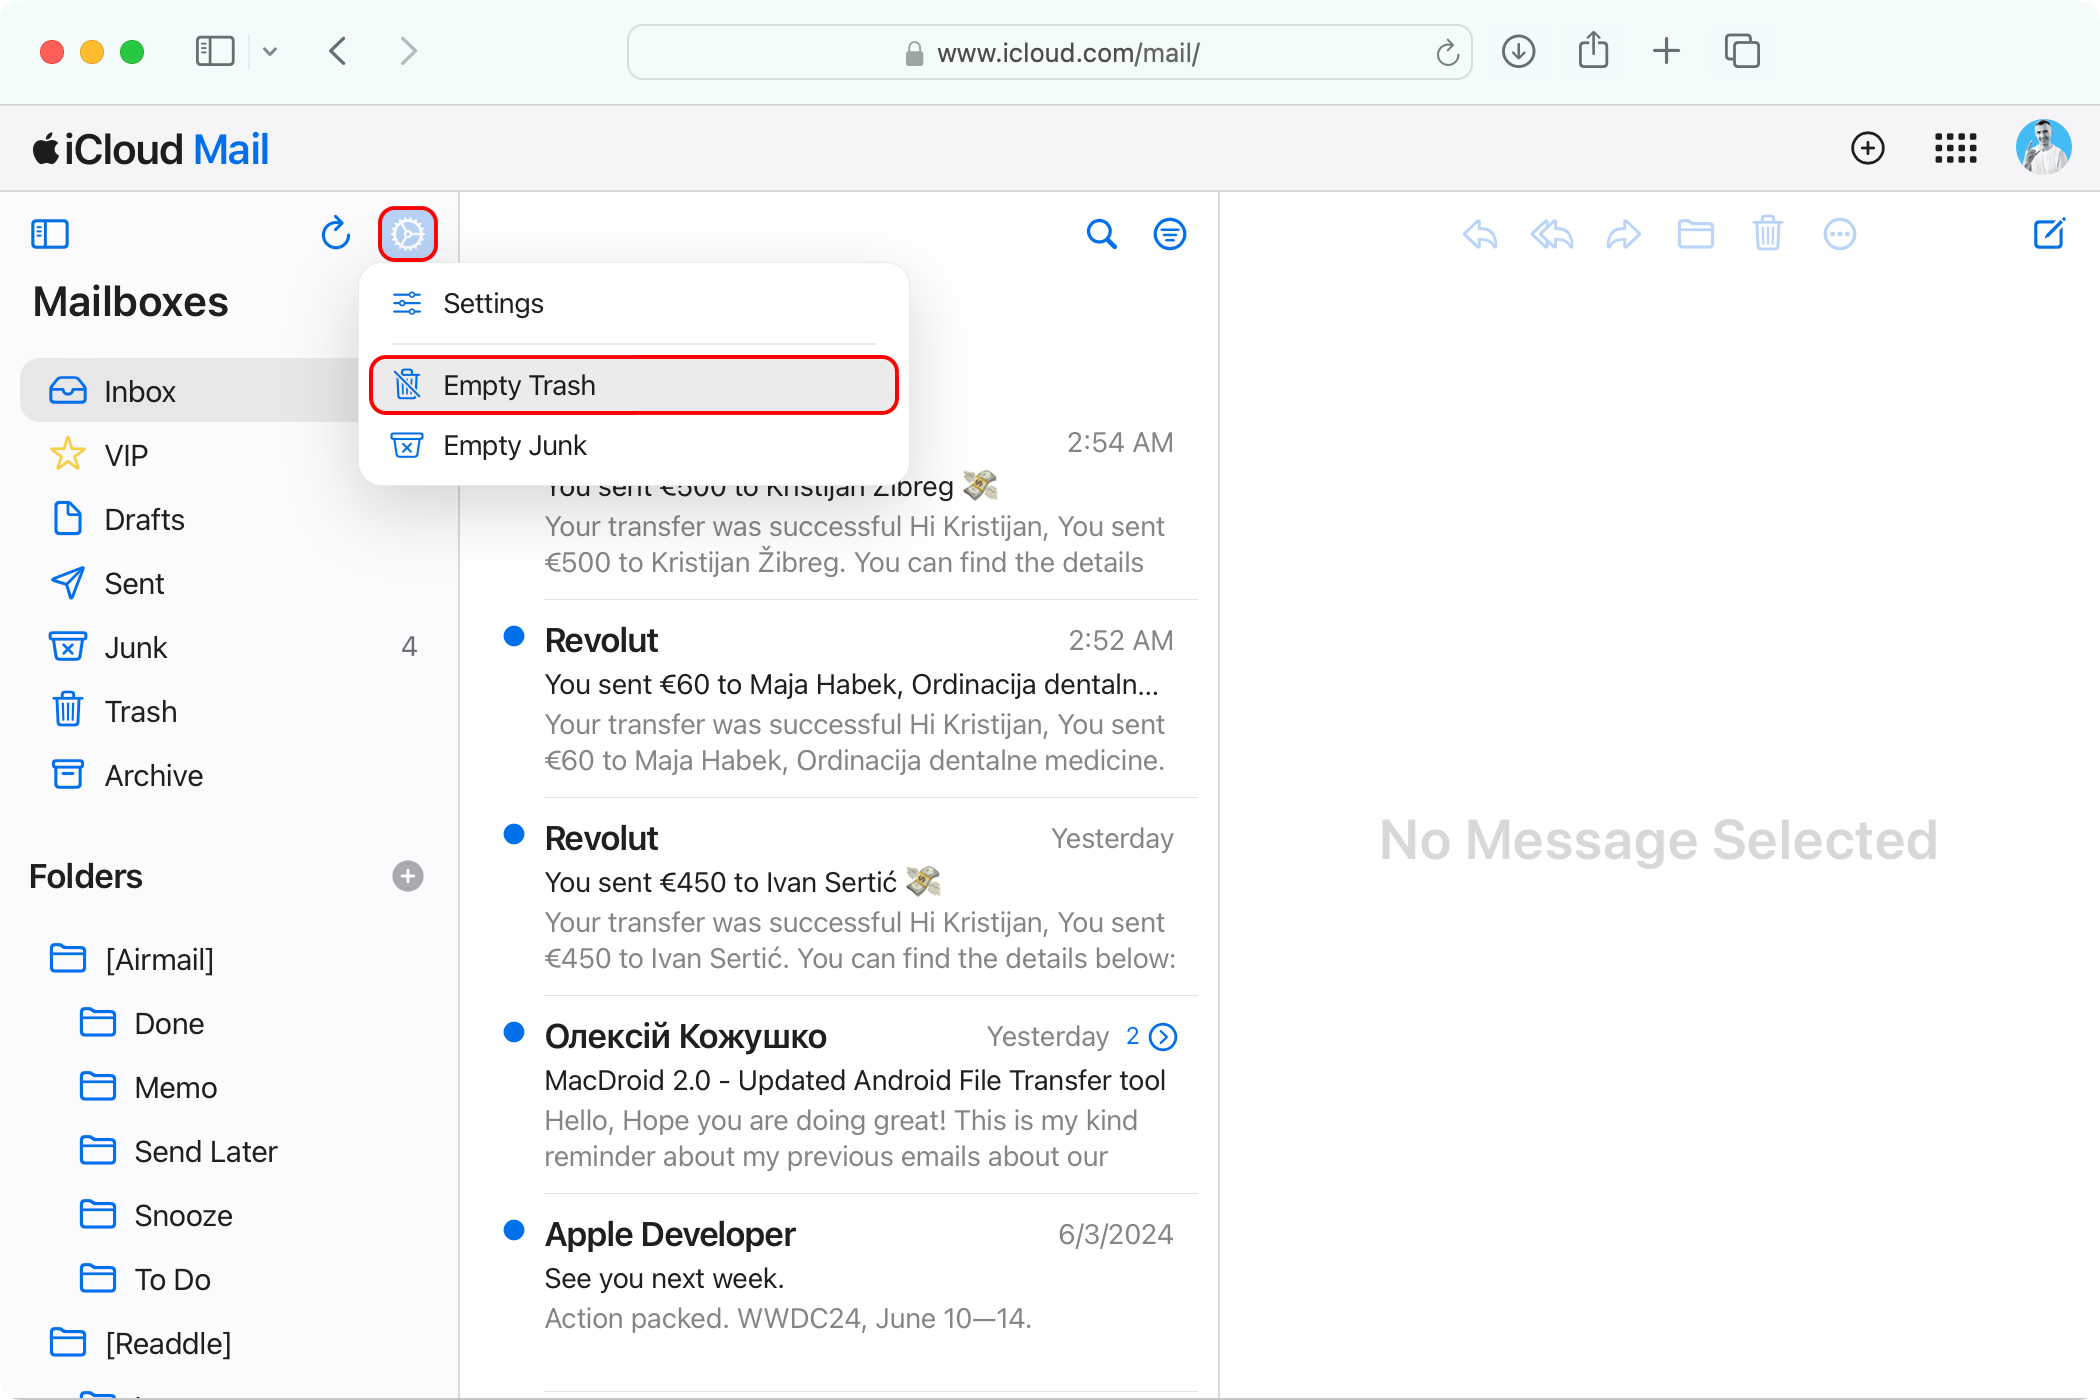Click the www.icloud.com/mail address field

click(x=1050, y=52)
